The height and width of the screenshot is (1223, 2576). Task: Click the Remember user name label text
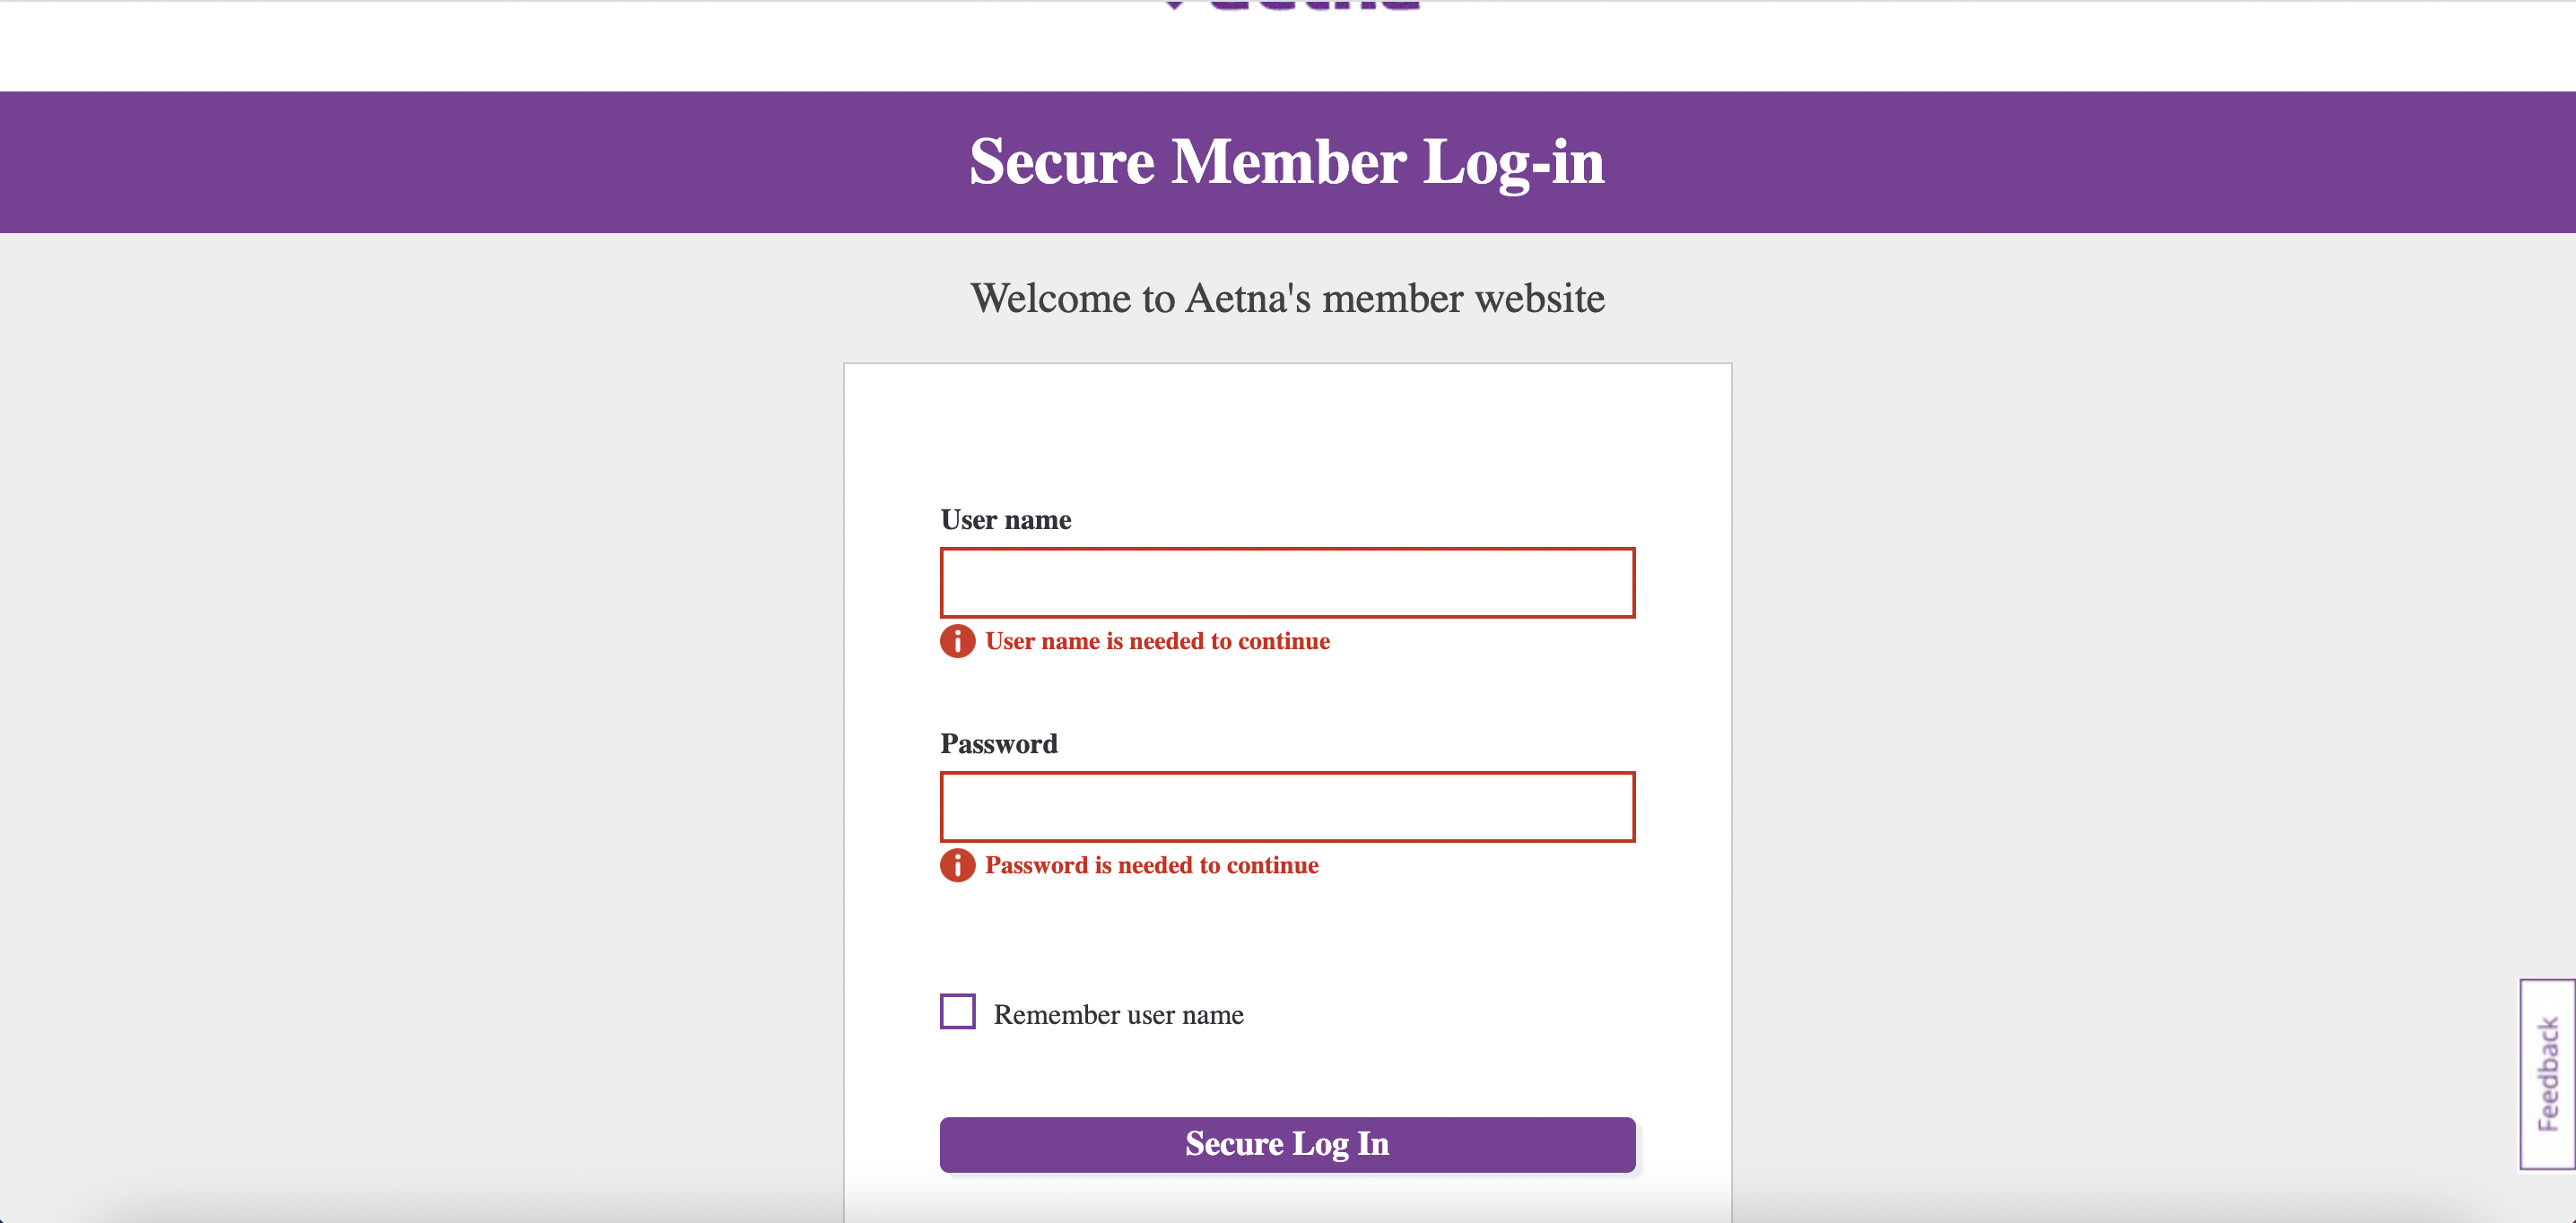pyautogui.click(x=1118, y=1014)
